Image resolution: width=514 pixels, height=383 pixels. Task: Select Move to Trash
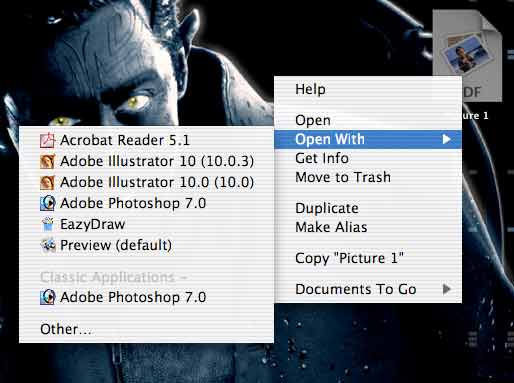point(343,177)
